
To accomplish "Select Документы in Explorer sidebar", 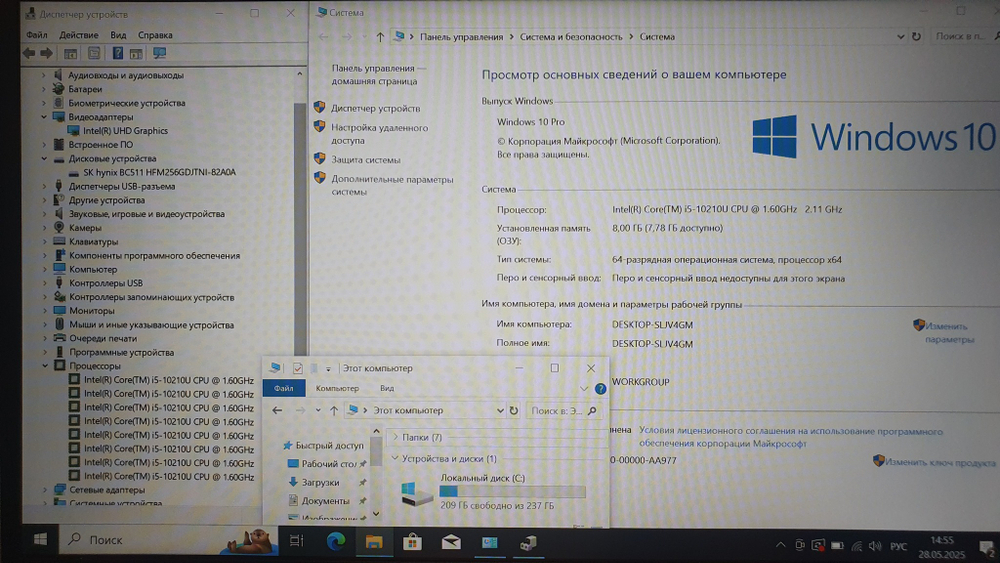I will tap(325, 501).
